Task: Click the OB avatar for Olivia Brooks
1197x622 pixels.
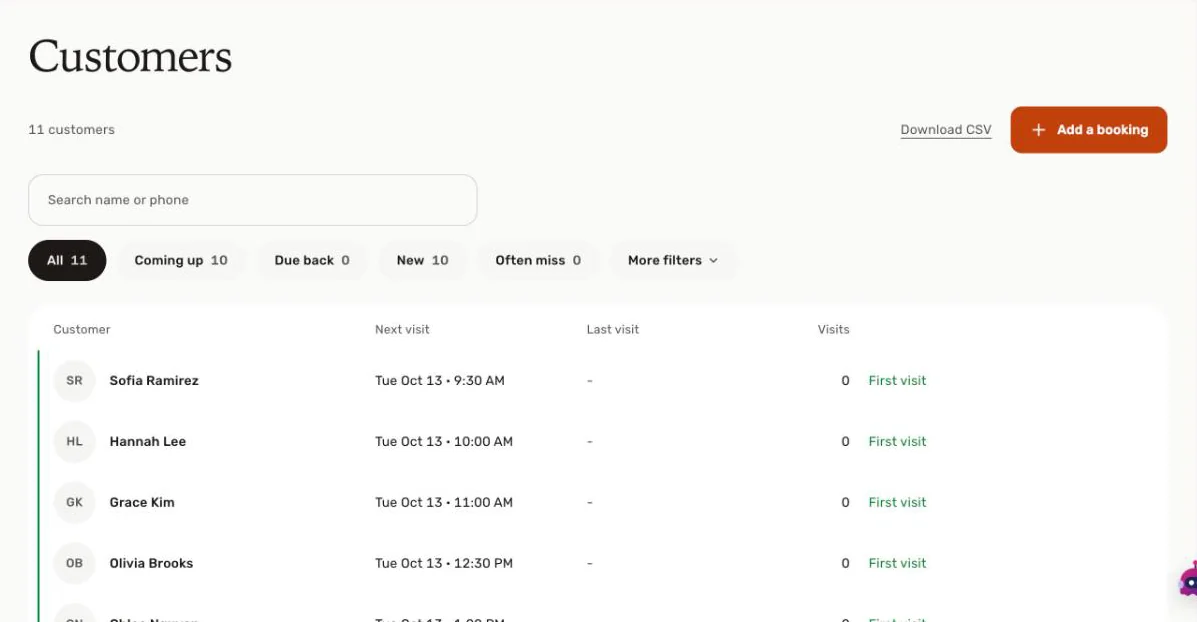Action: click(x=74, y=563)
